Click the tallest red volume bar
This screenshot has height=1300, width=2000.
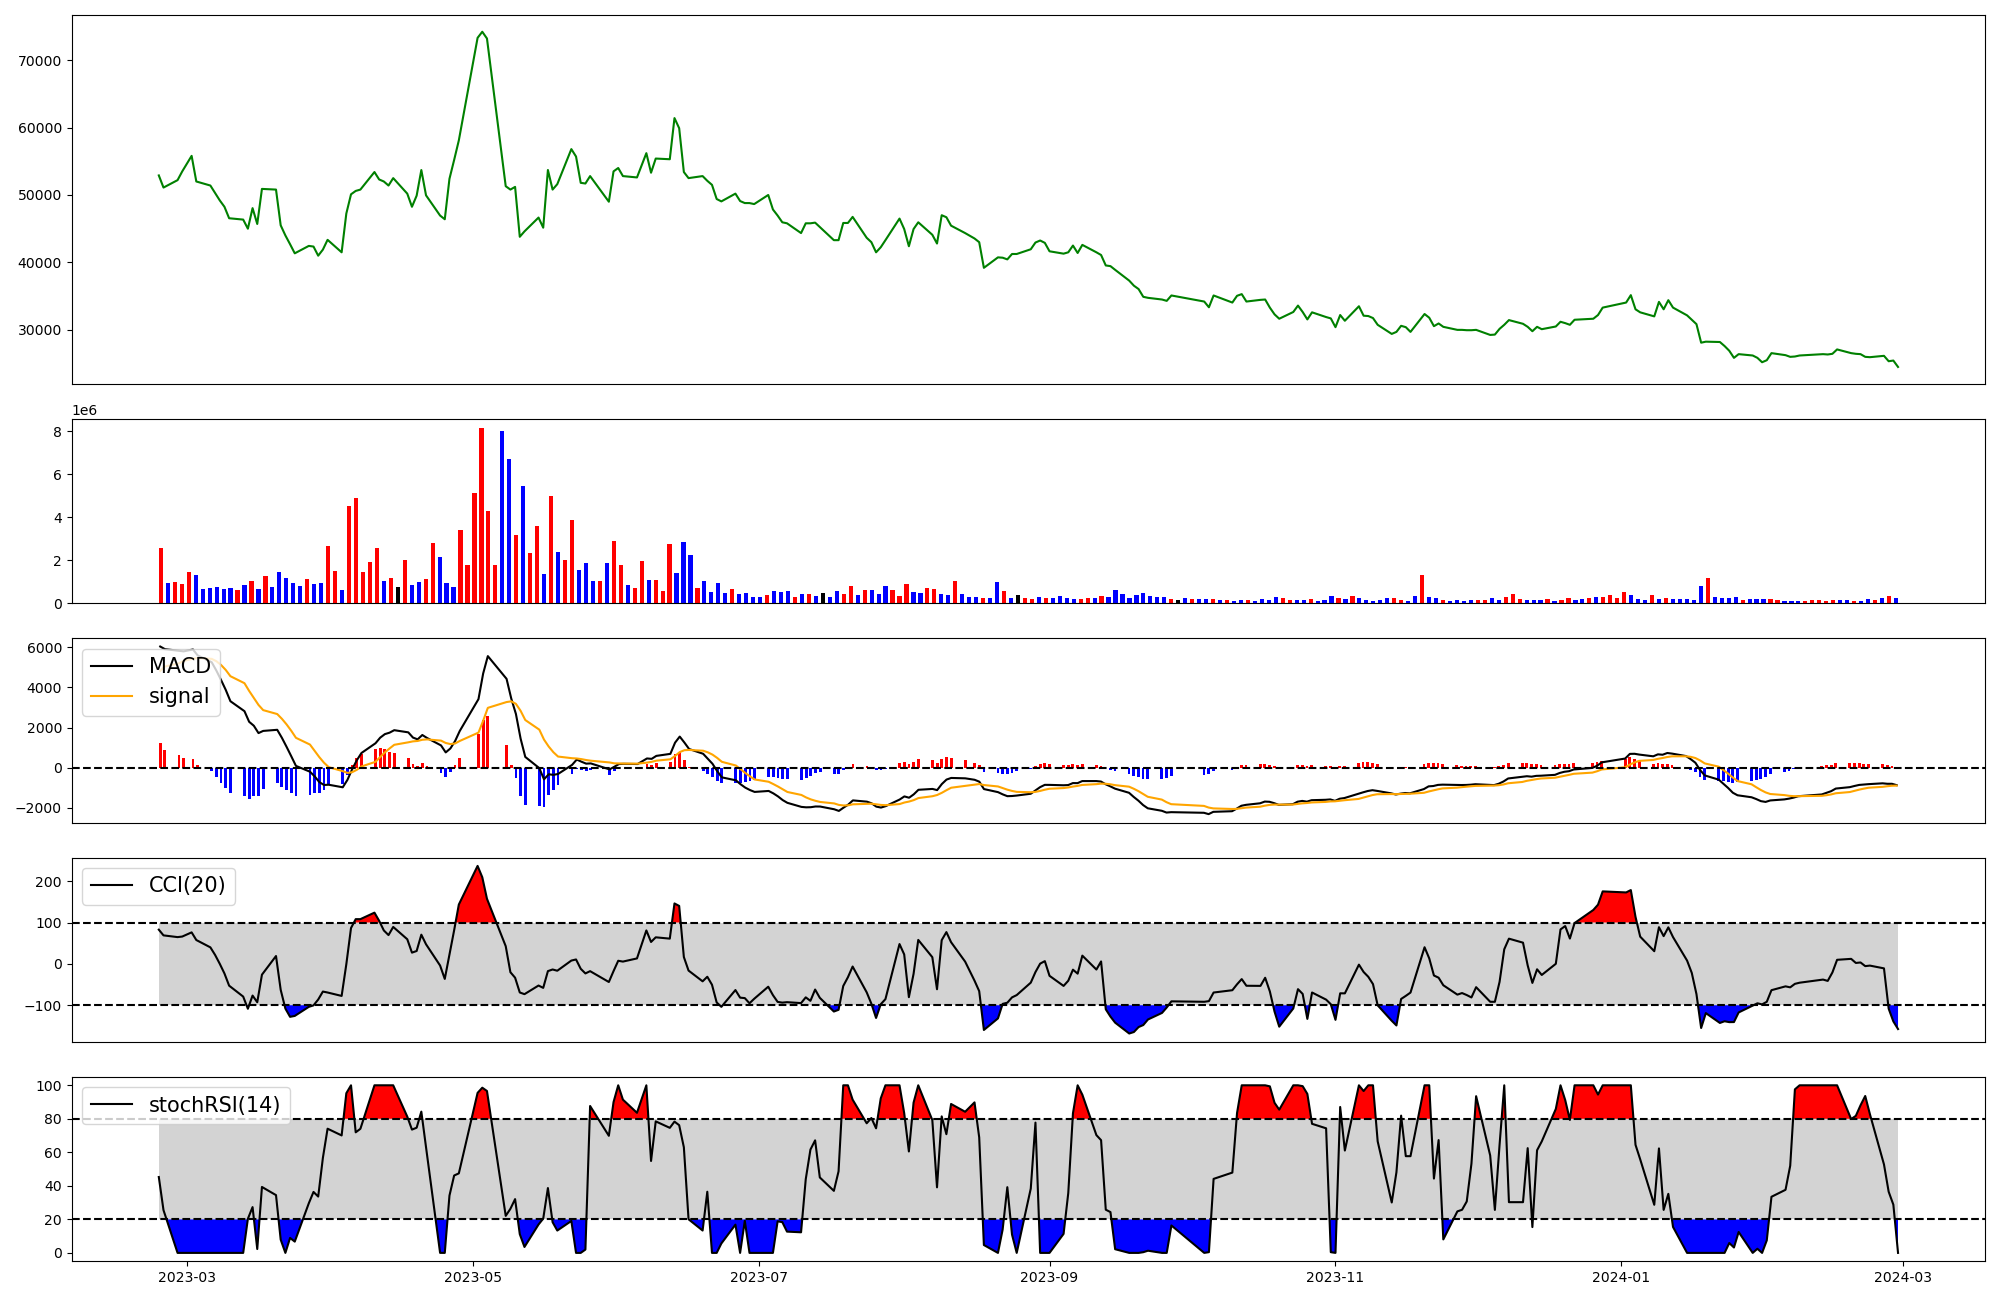[x=482, y=515]
